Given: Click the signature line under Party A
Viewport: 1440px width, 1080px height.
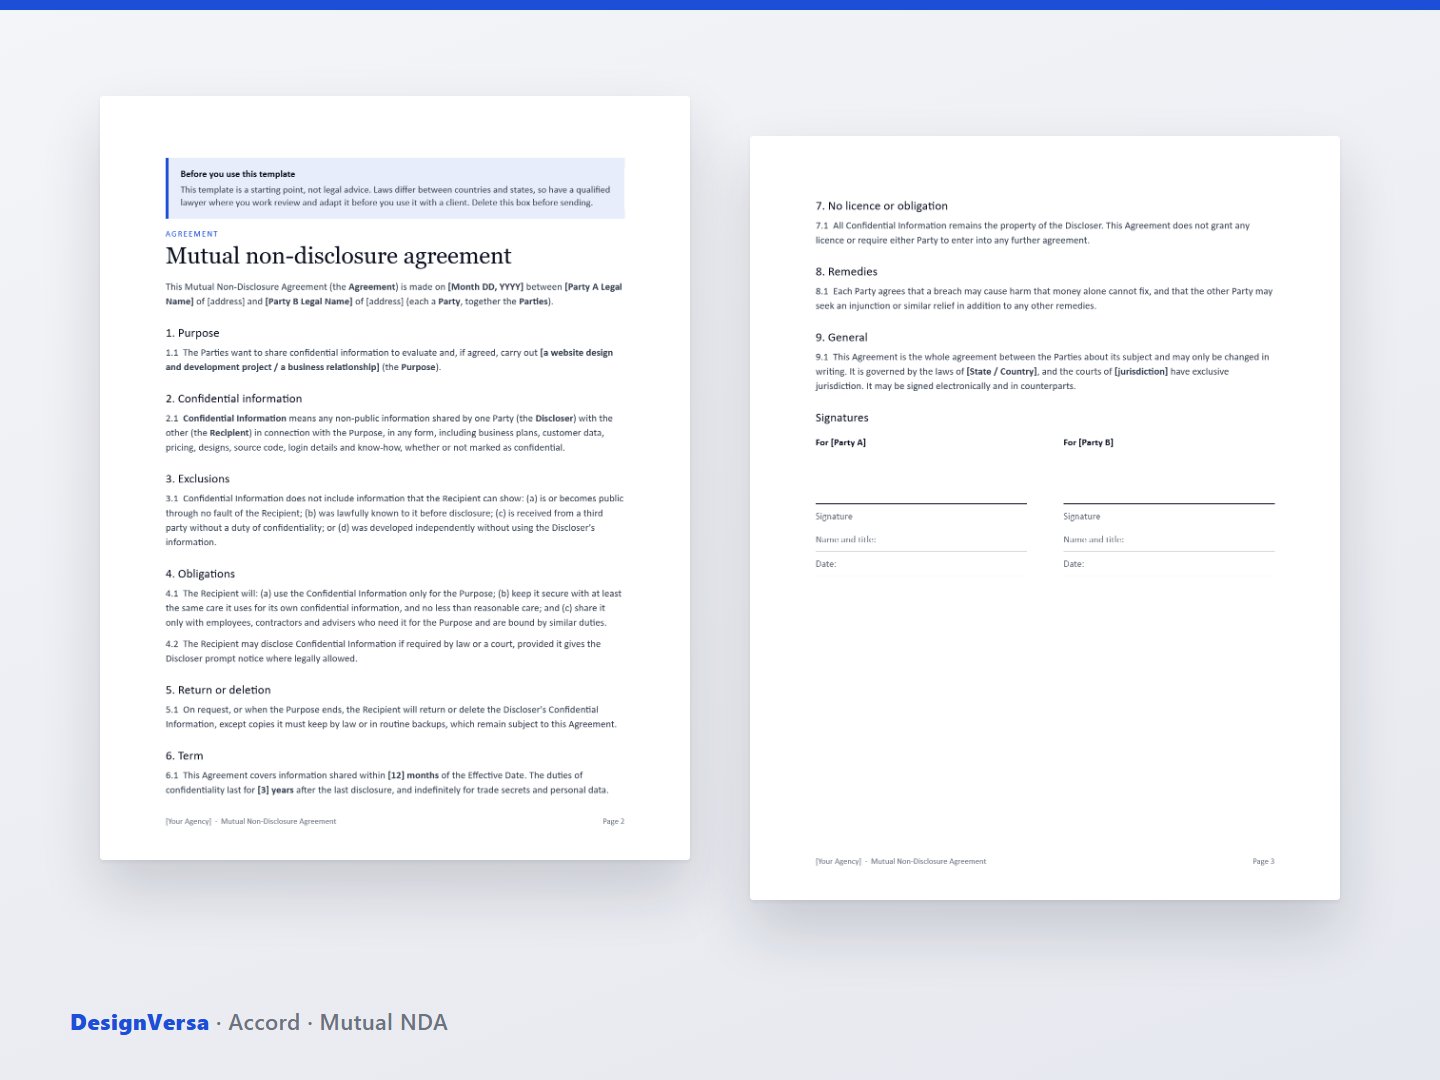Looking at the screenshot, I should click(x=921, y=503).
